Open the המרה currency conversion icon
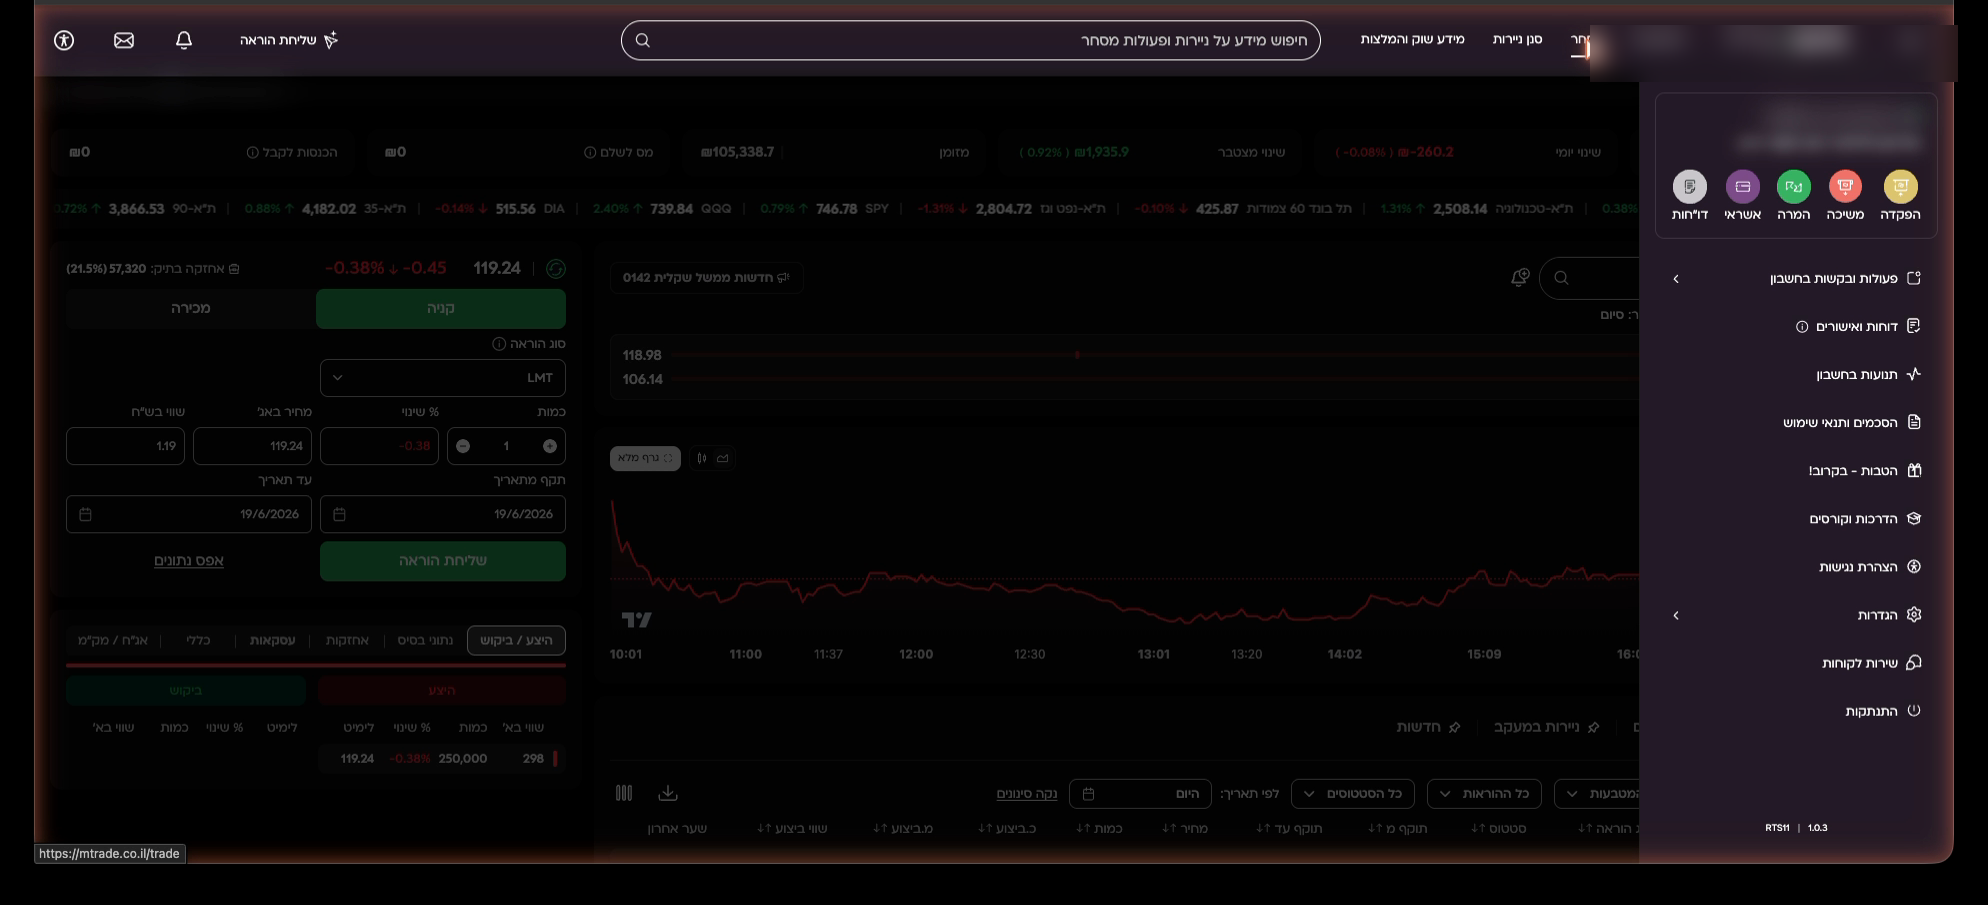The height and width of the screenshot is (905, 1988). [x=1794, y=187]
